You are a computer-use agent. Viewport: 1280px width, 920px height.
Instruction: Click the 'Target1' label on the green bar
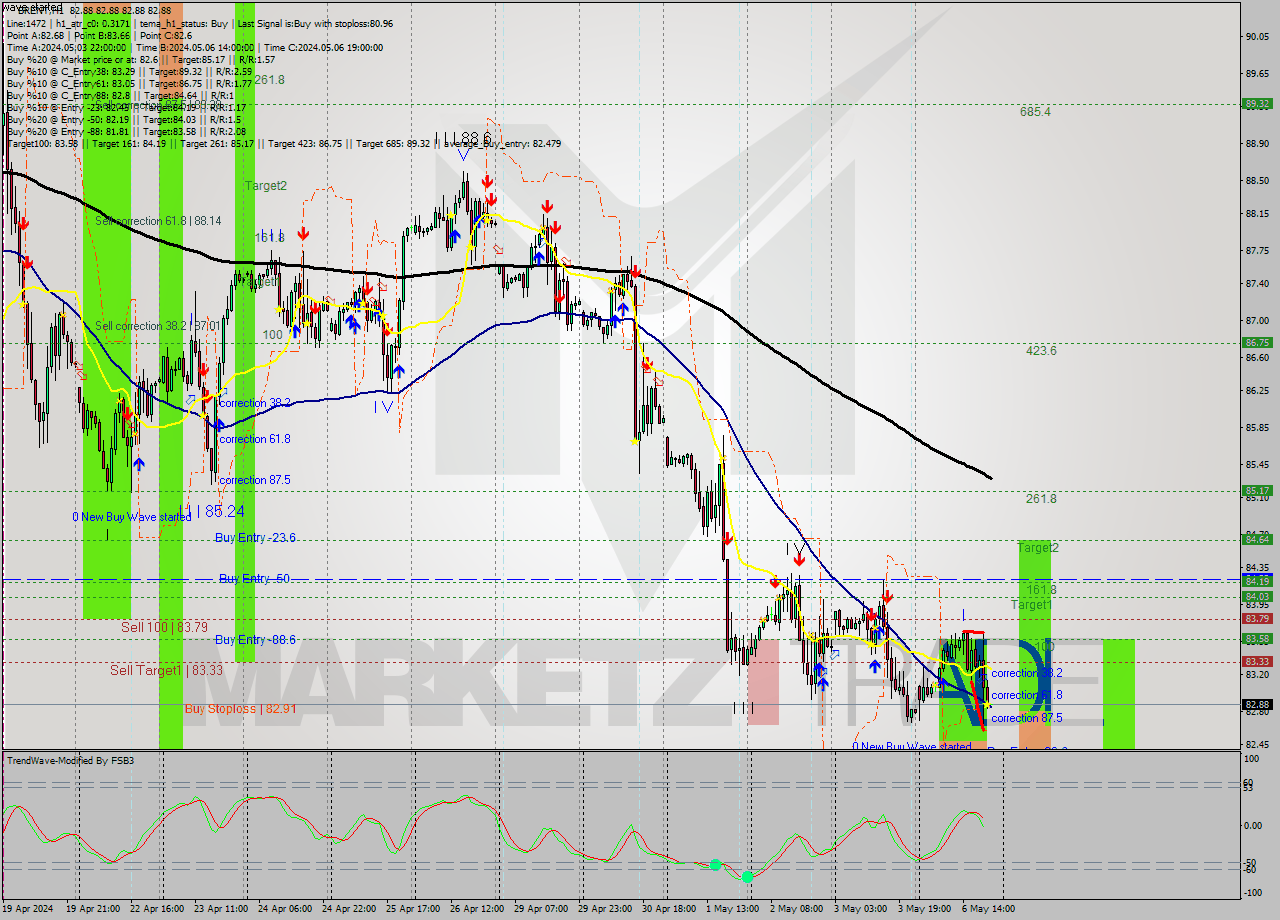coord(1031,605)
